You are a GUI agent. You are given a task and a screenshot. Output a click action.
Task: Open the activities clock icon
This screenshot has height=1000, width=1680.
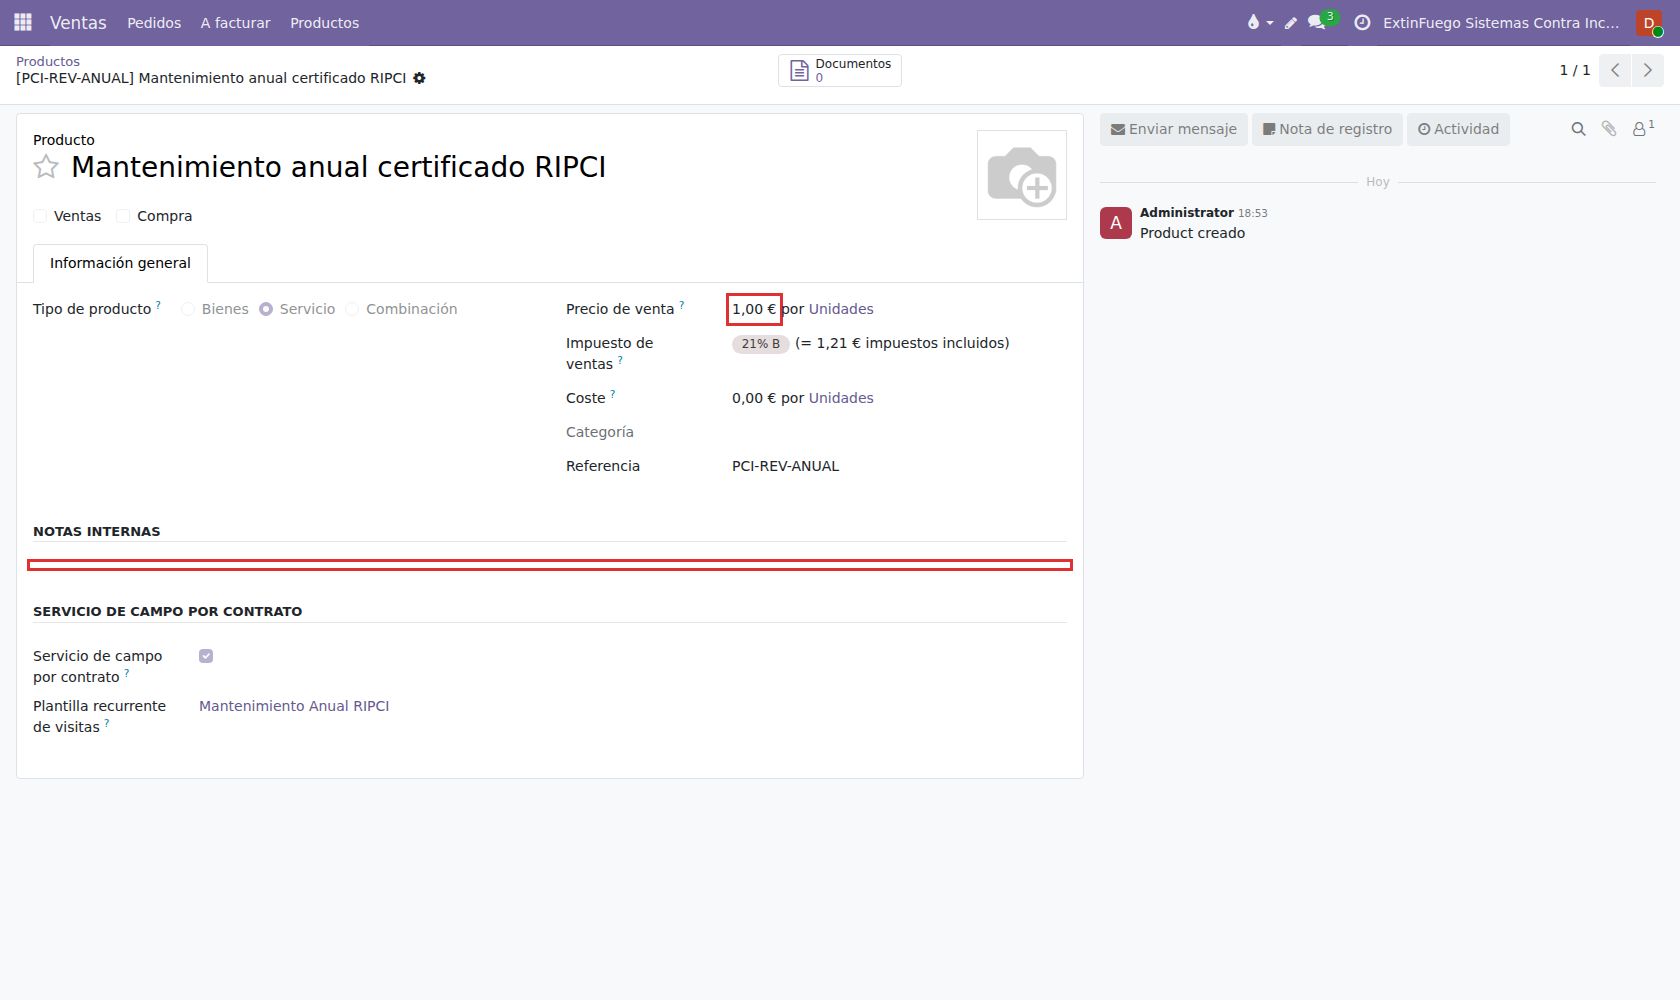tap(1362, 22)
